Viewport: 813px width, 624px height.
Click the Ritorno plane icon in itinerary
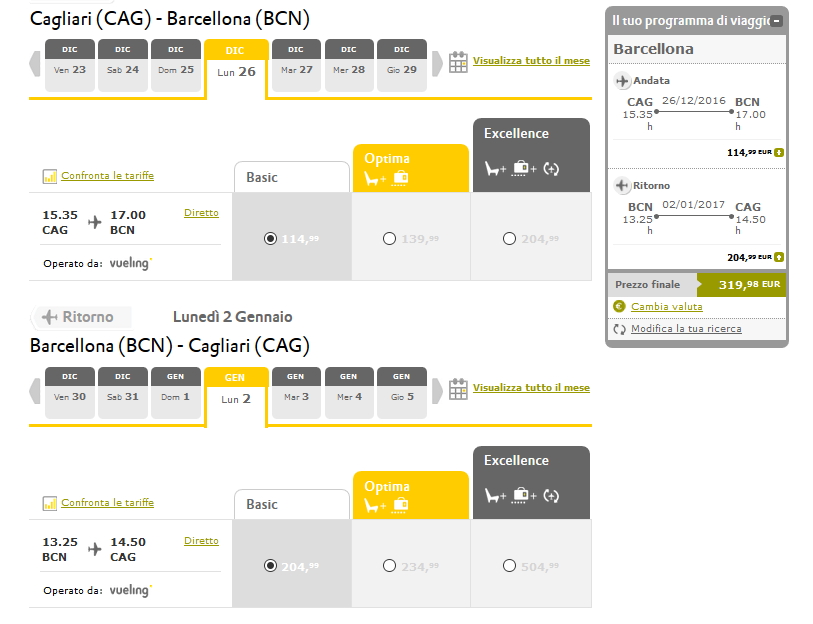coord(623,186)
